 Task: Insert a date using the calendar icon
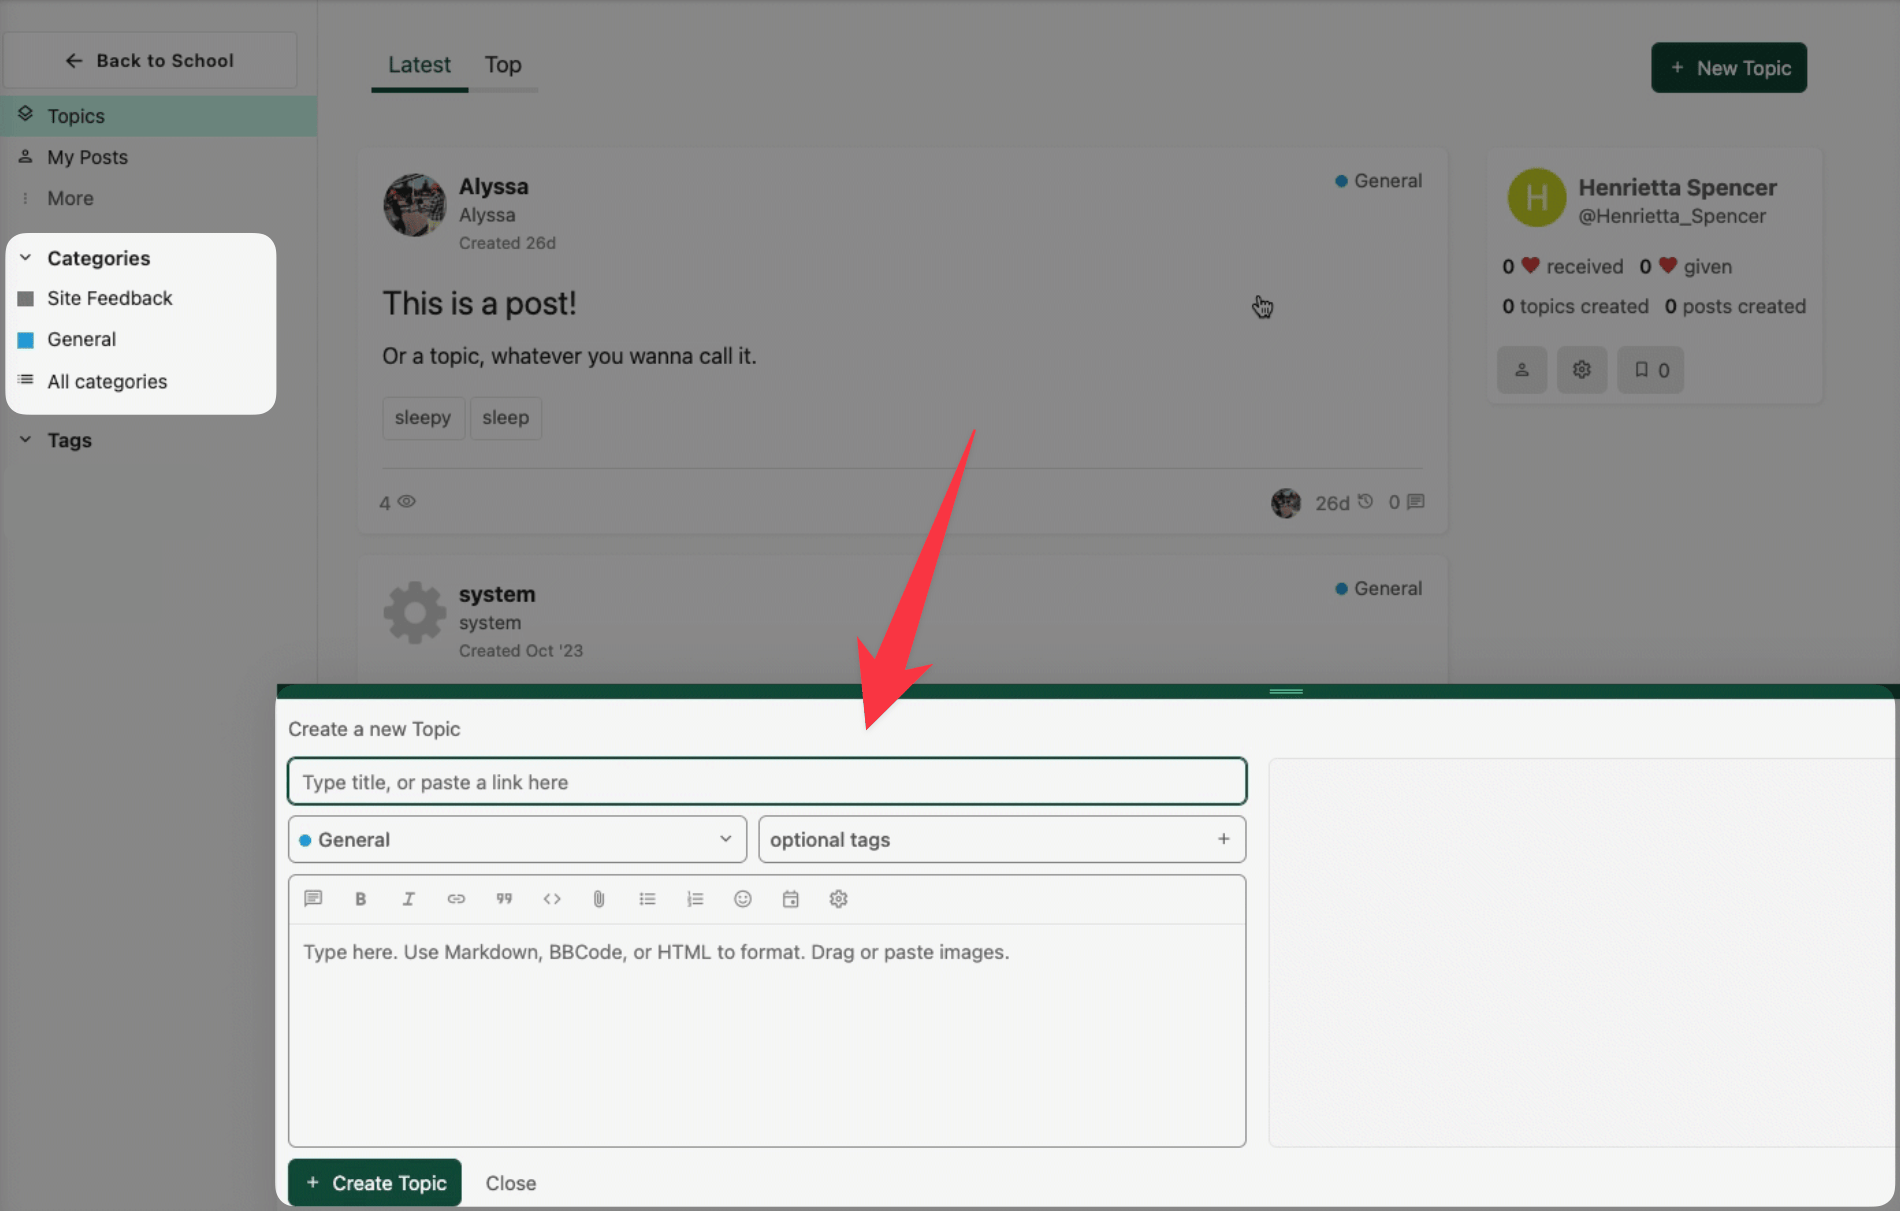(790, 899)
